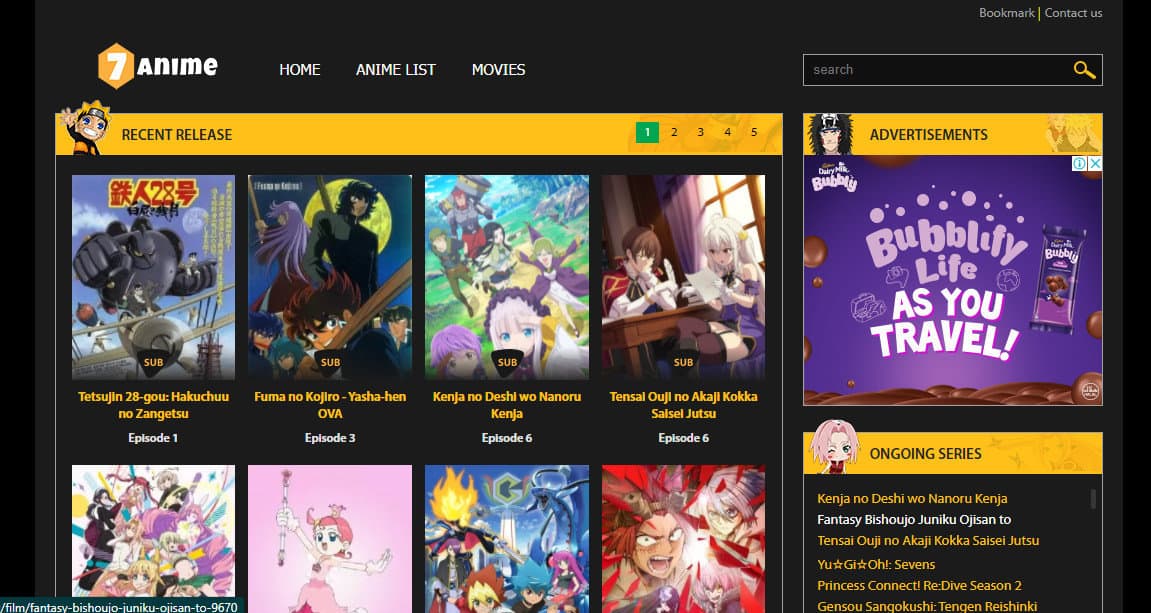Open Princess Connect! Re:Dive Season 2

click(x=919, y=586)
